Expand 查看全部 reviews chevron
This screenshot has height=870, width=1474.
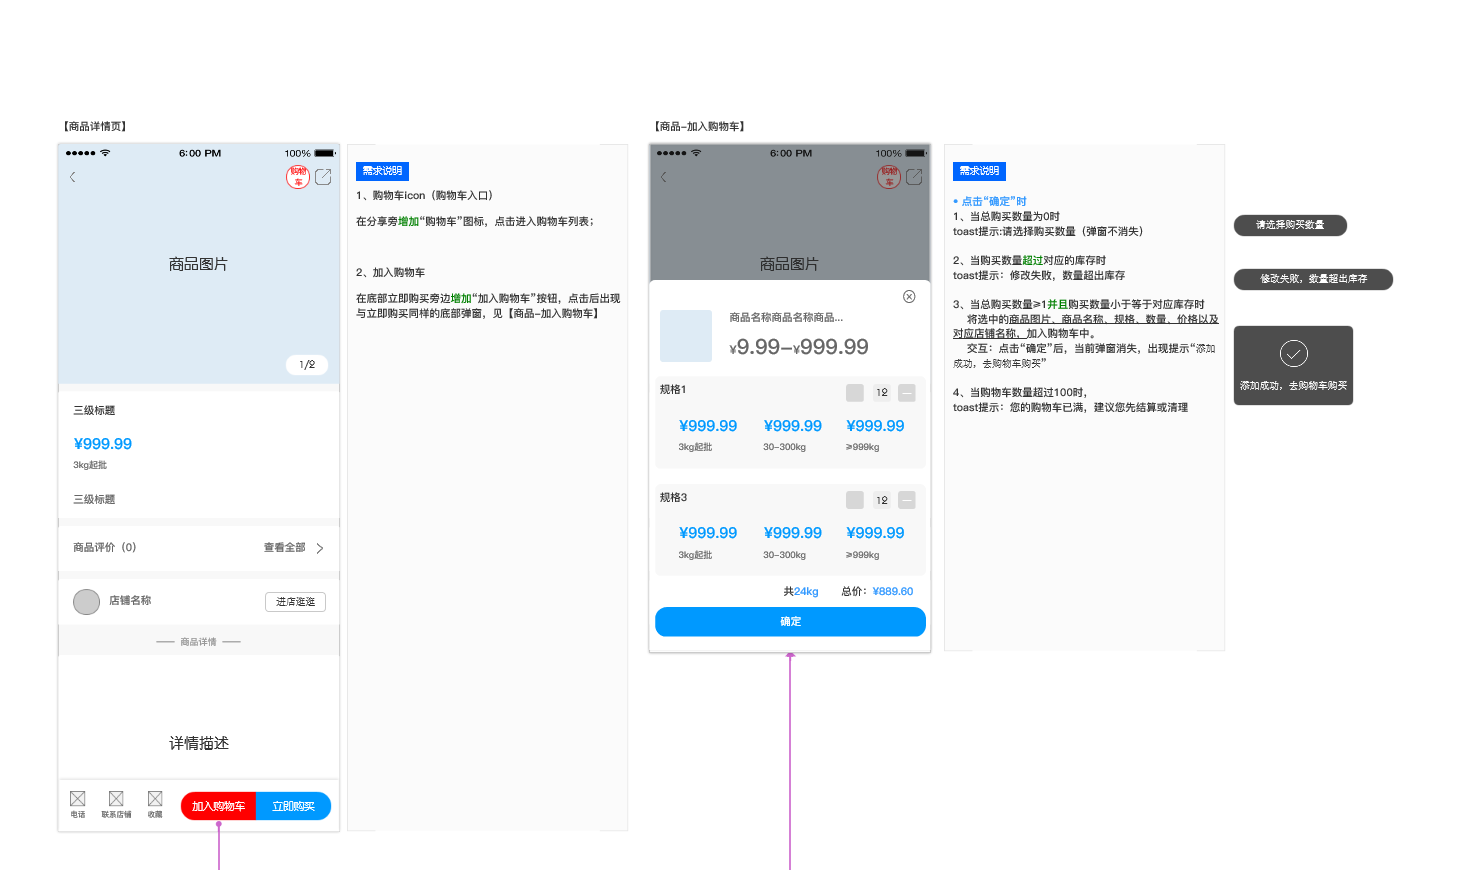[x=320, y=548]
